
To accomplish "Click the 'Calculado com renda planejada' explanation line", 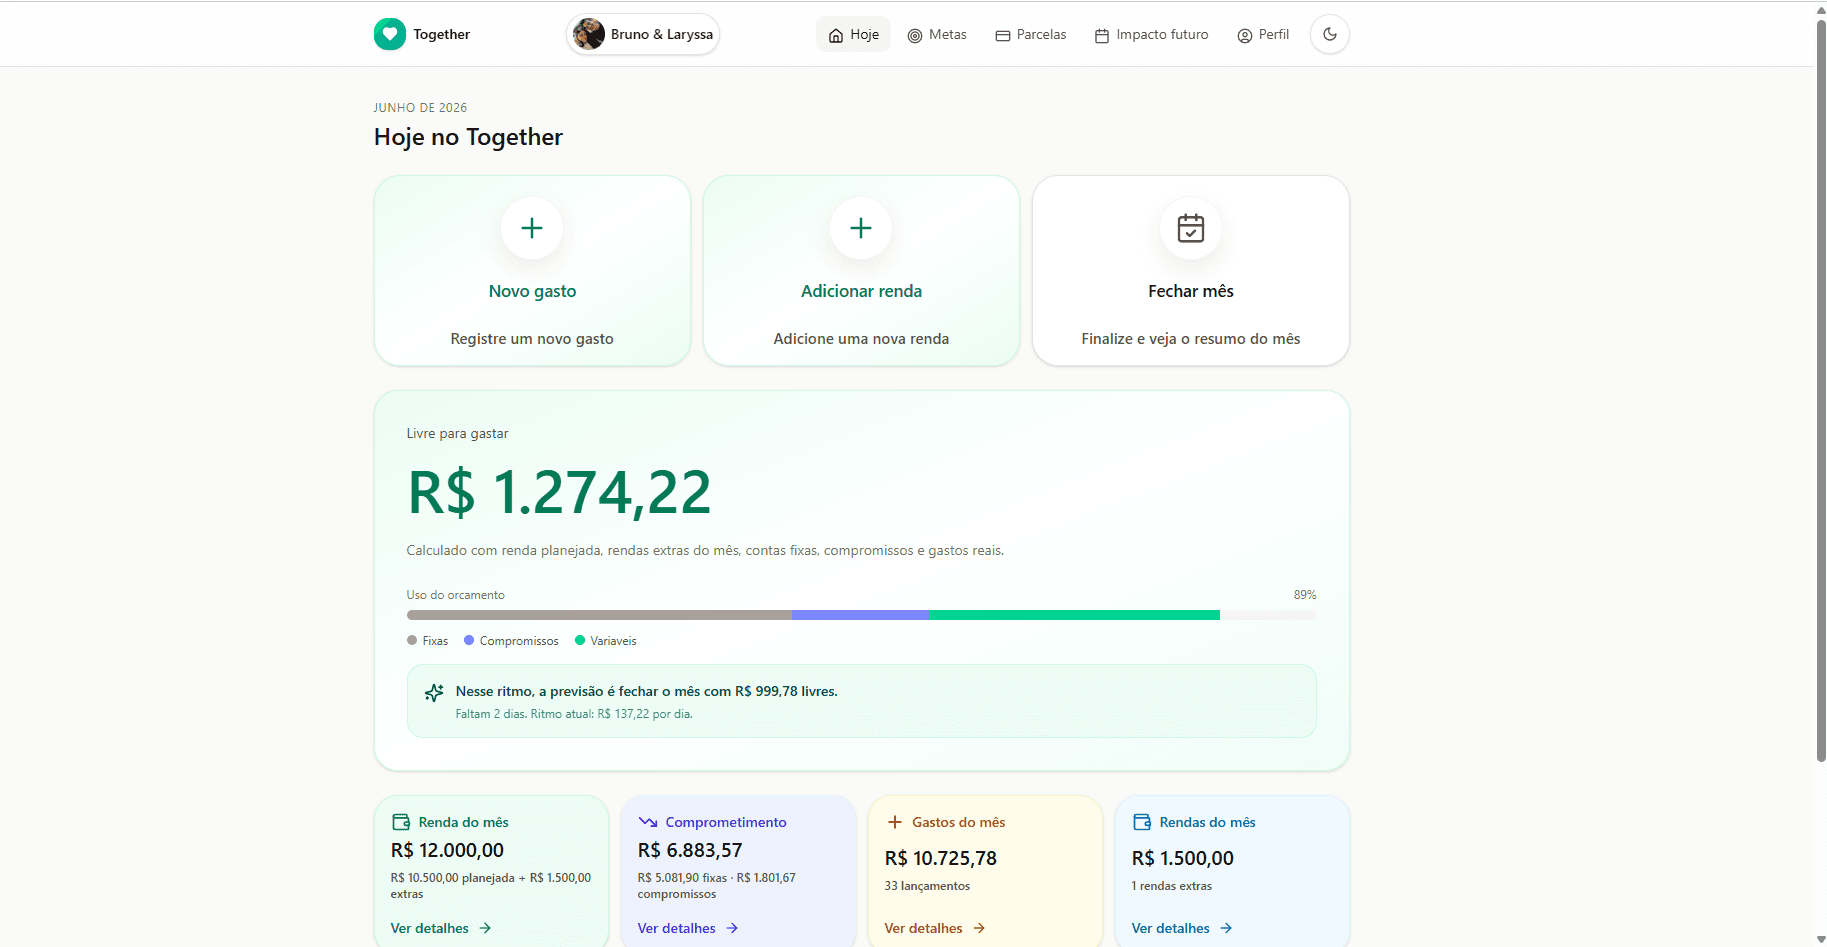I will [x=705, y=550].
